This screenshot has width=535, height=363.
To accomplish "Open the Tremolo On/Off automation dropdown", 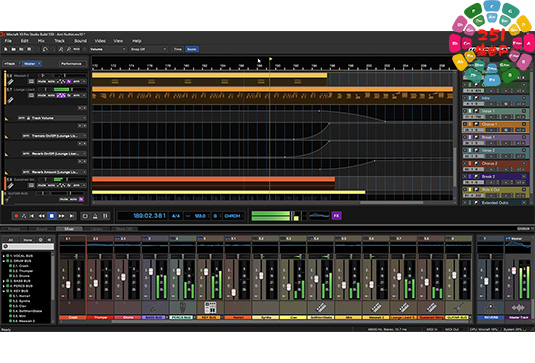I will (54, 136).
